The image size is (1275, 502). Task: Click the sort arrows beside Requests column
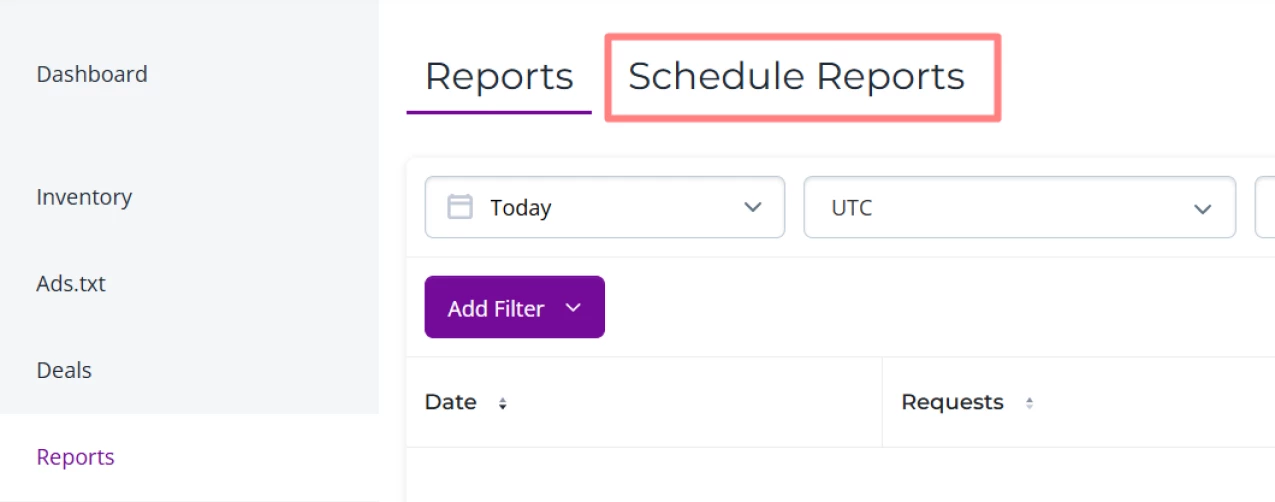tap(1029, 403)
